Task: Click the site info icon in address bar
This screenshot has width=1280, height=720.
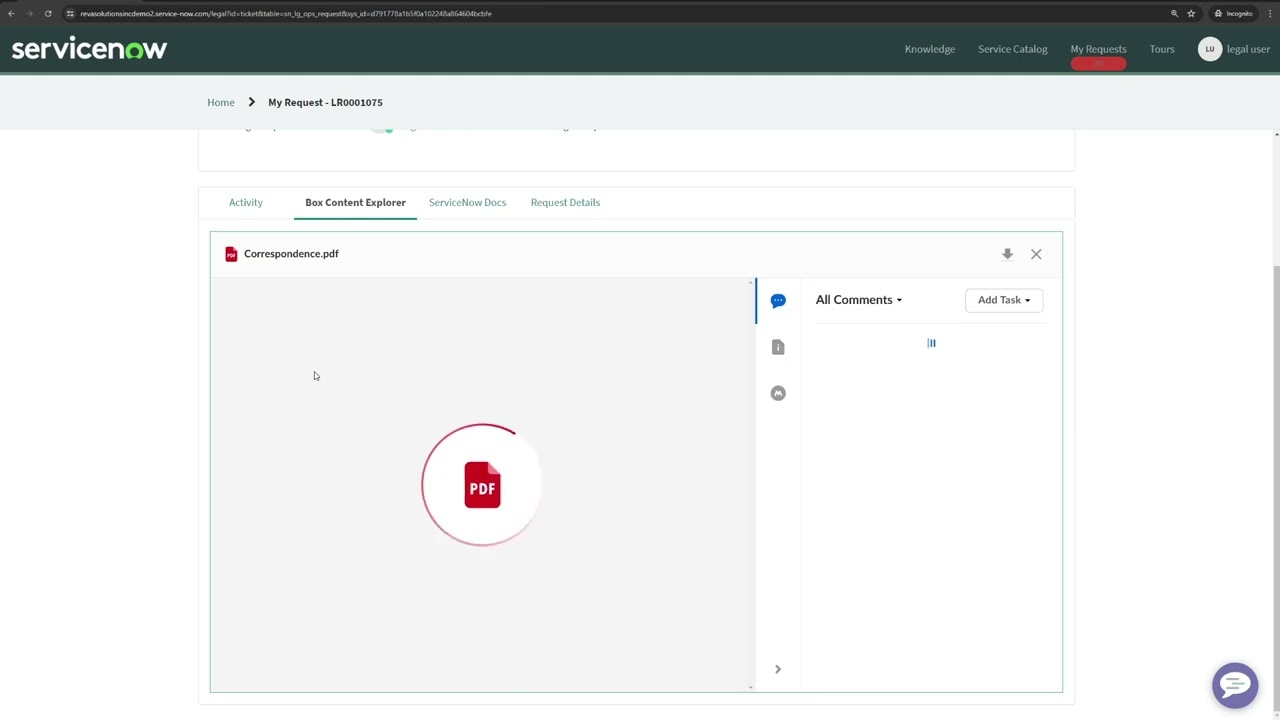Action: click(x=69, y=13)
